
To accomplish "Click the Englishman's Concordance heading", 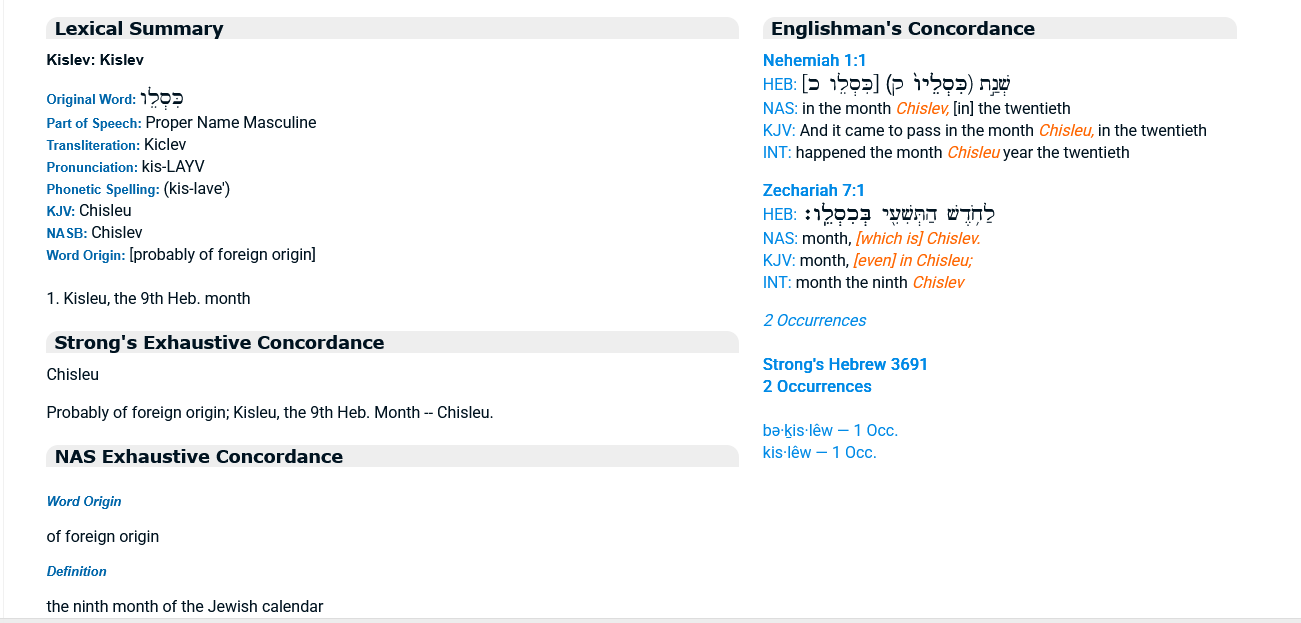I will coord(902,29).
